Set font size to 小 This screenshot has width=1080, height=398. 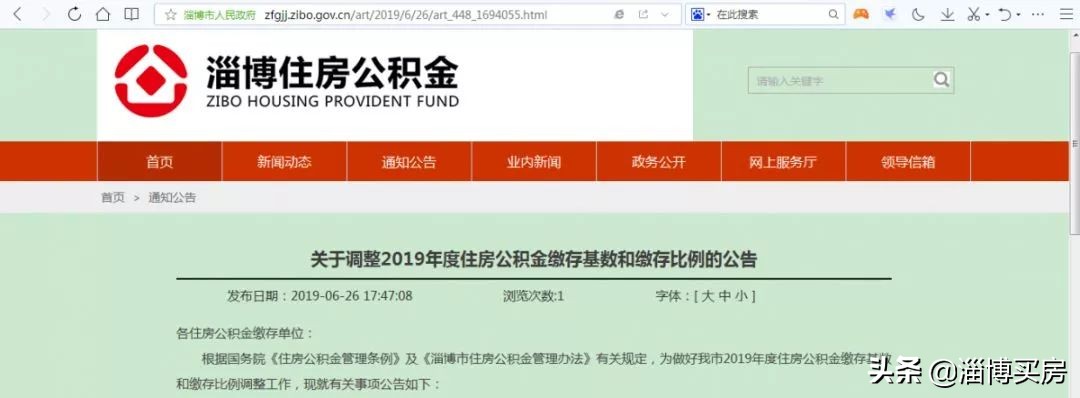[x=740, y=296]
